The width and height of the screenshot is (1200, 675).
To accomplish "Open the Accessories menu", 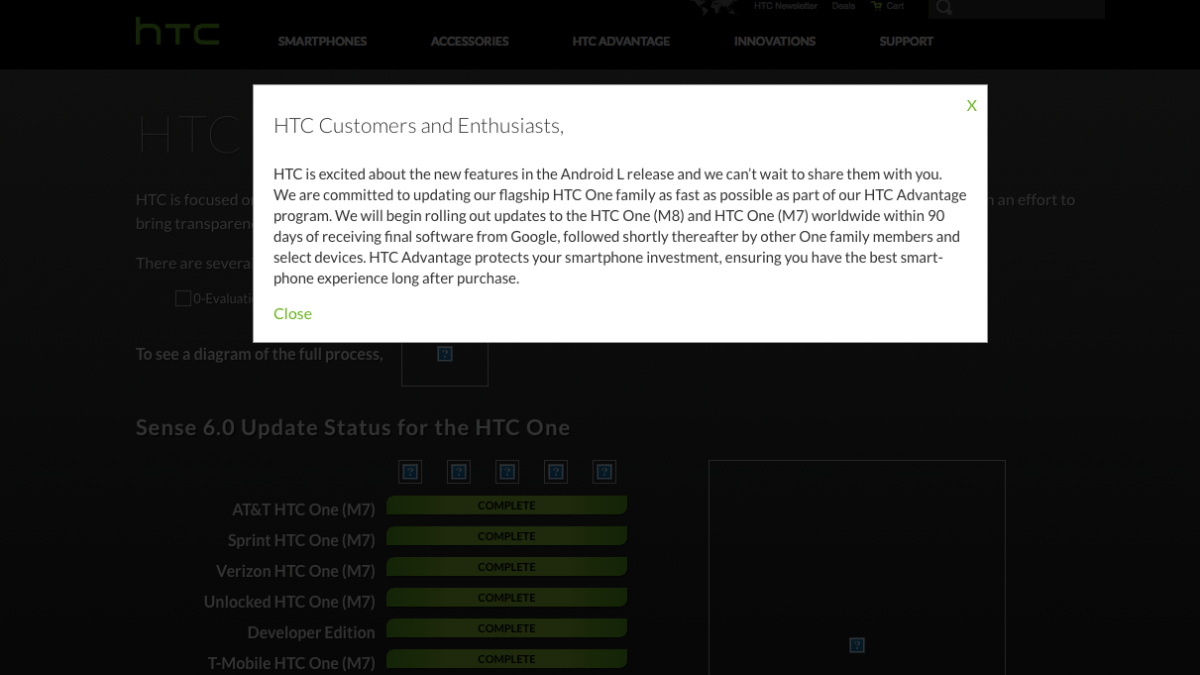I will click(469, 41).
